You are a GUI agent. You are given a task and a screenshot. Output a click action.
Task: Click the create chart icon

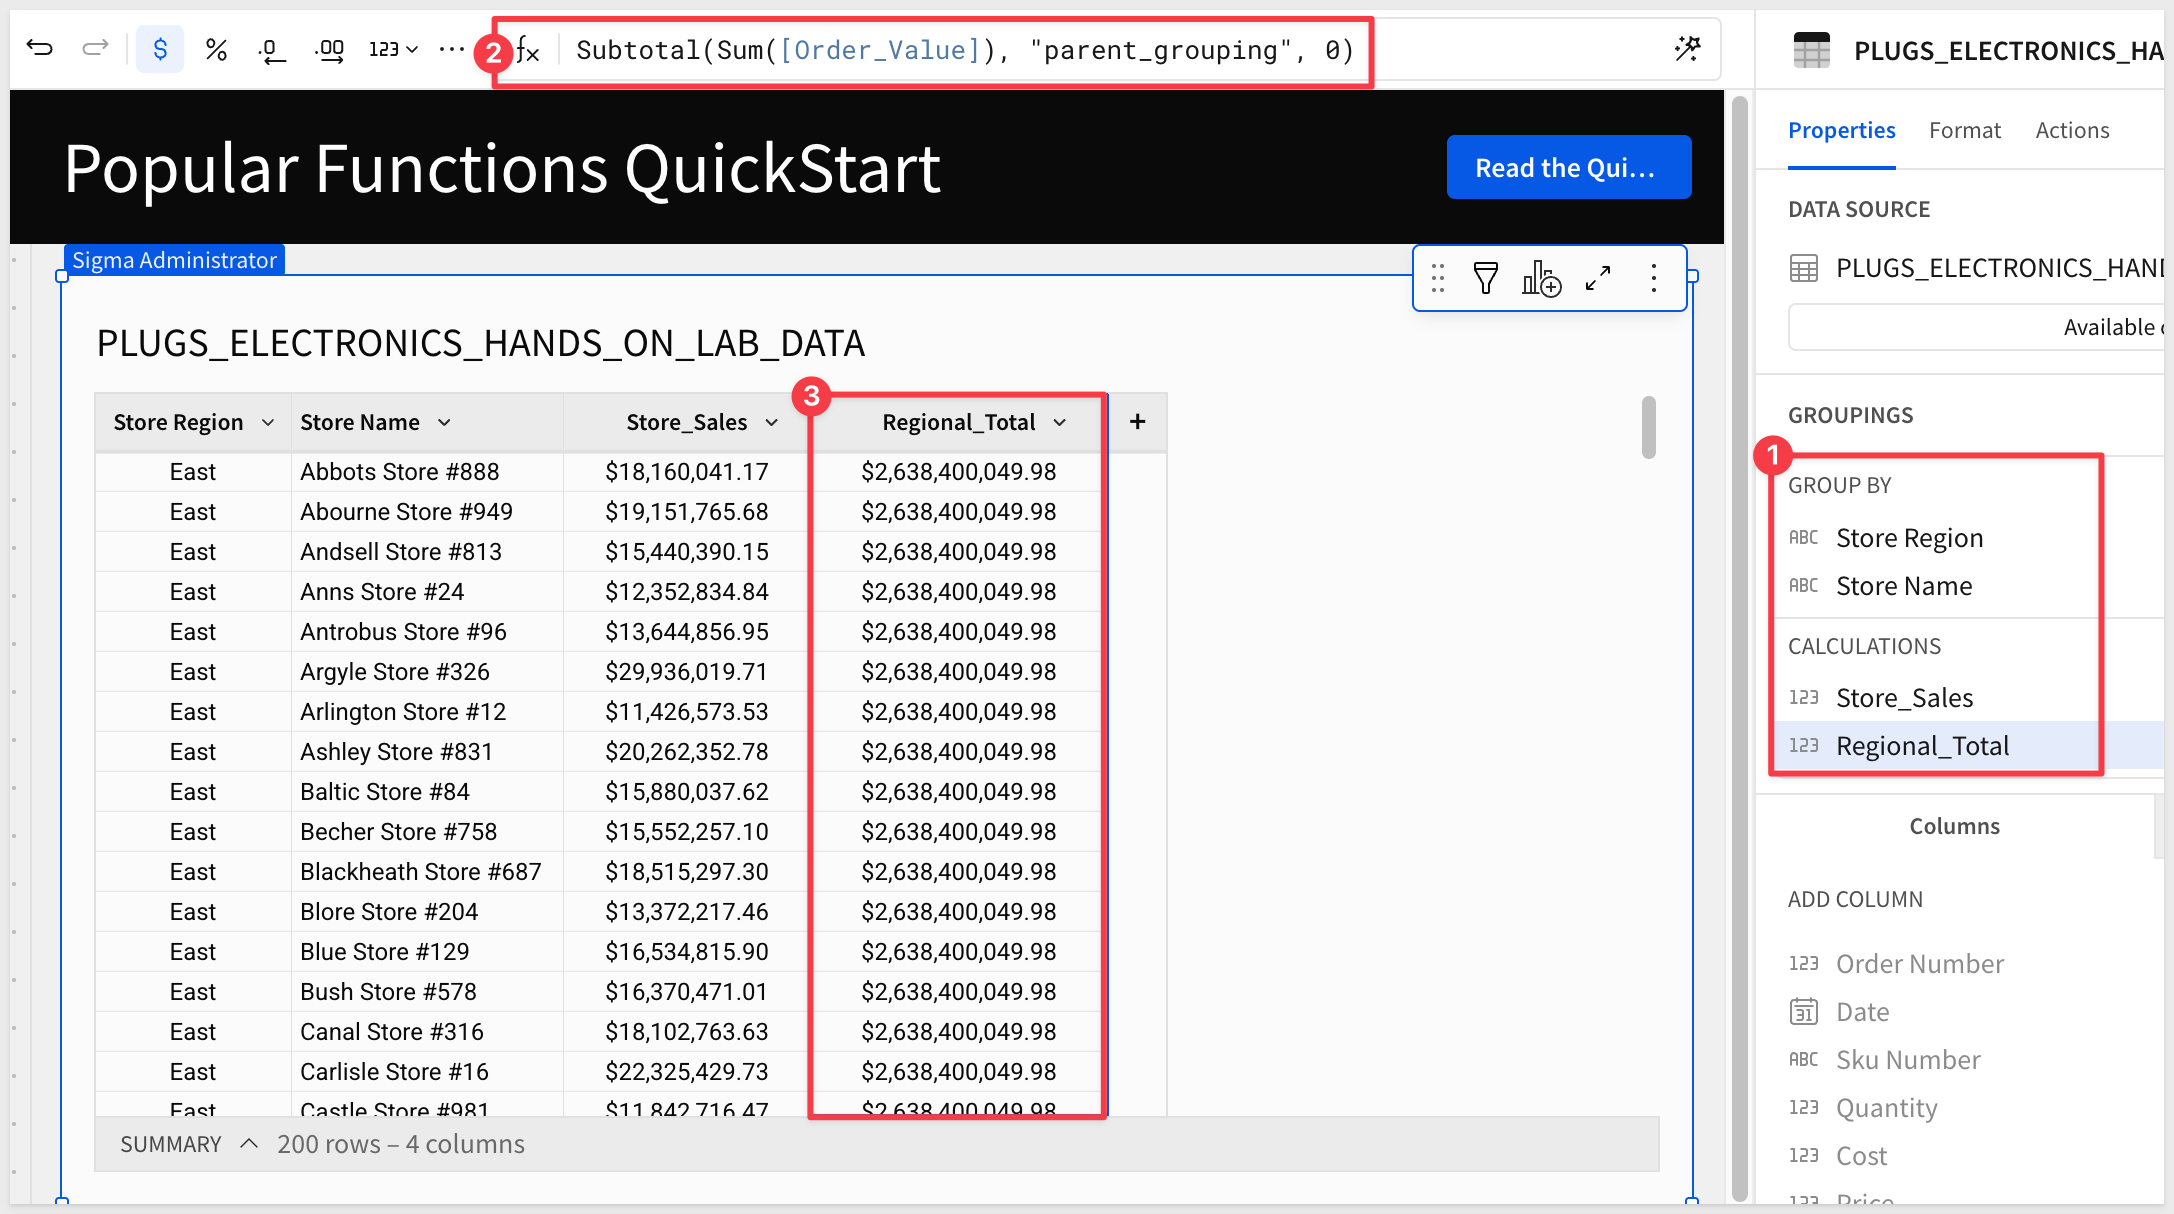click(x=1541, y=278)
